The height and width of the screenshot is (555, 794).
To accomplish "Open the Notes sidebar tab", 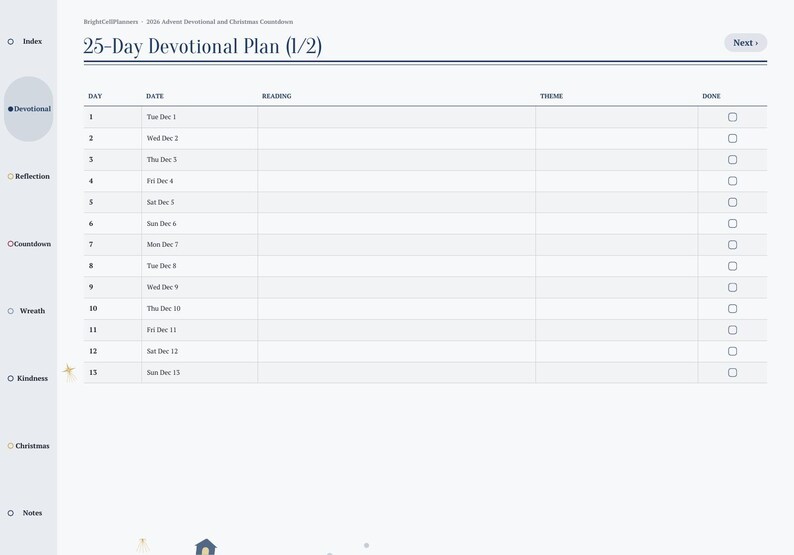I will click(x=28, y=513).
